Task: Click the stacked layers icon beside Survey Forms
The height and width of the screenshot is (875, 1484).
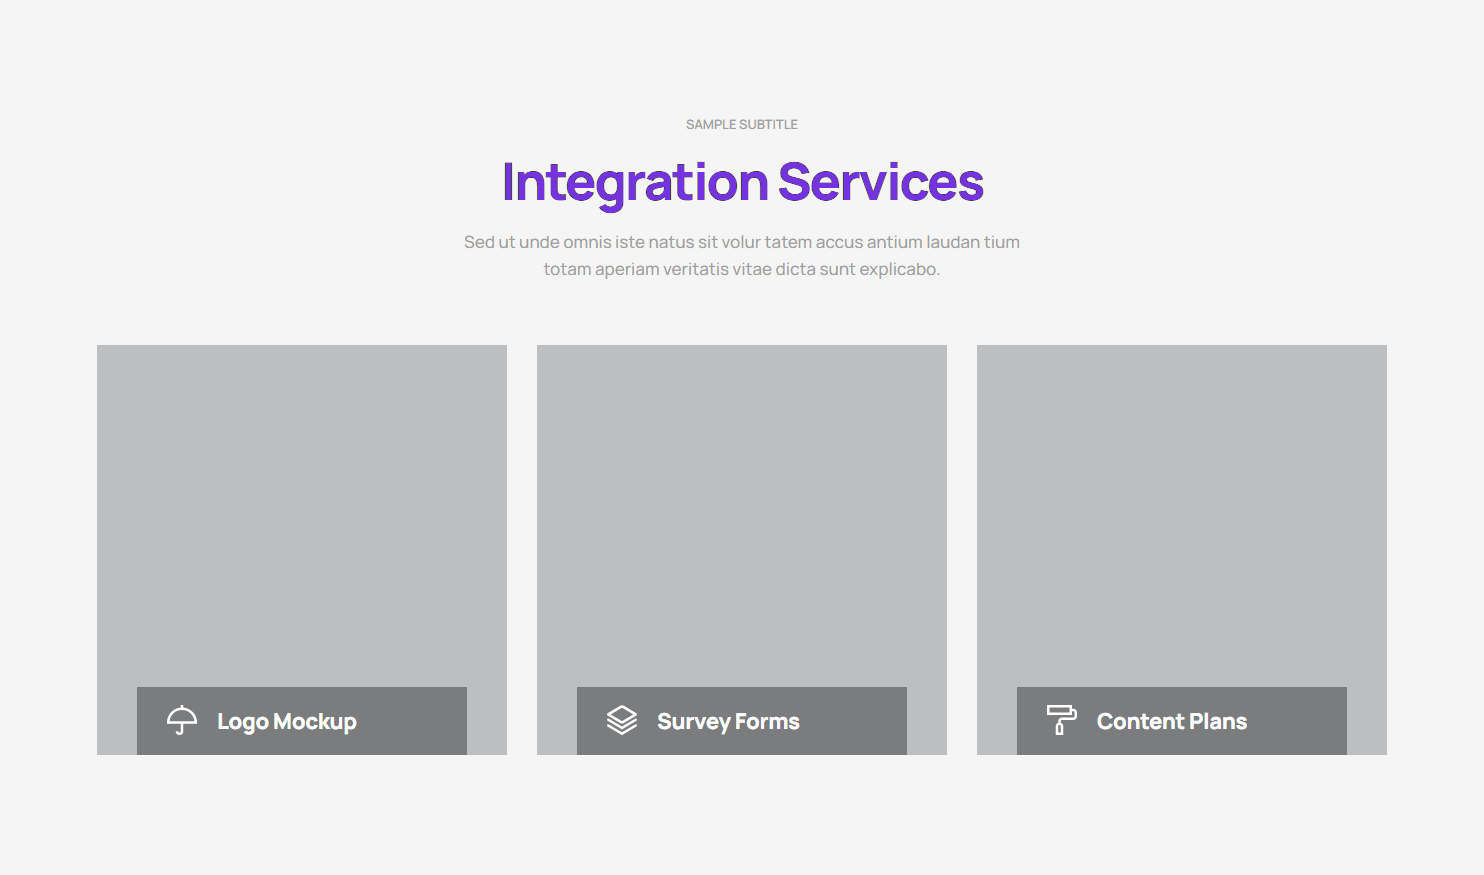Action: (622, 720)
